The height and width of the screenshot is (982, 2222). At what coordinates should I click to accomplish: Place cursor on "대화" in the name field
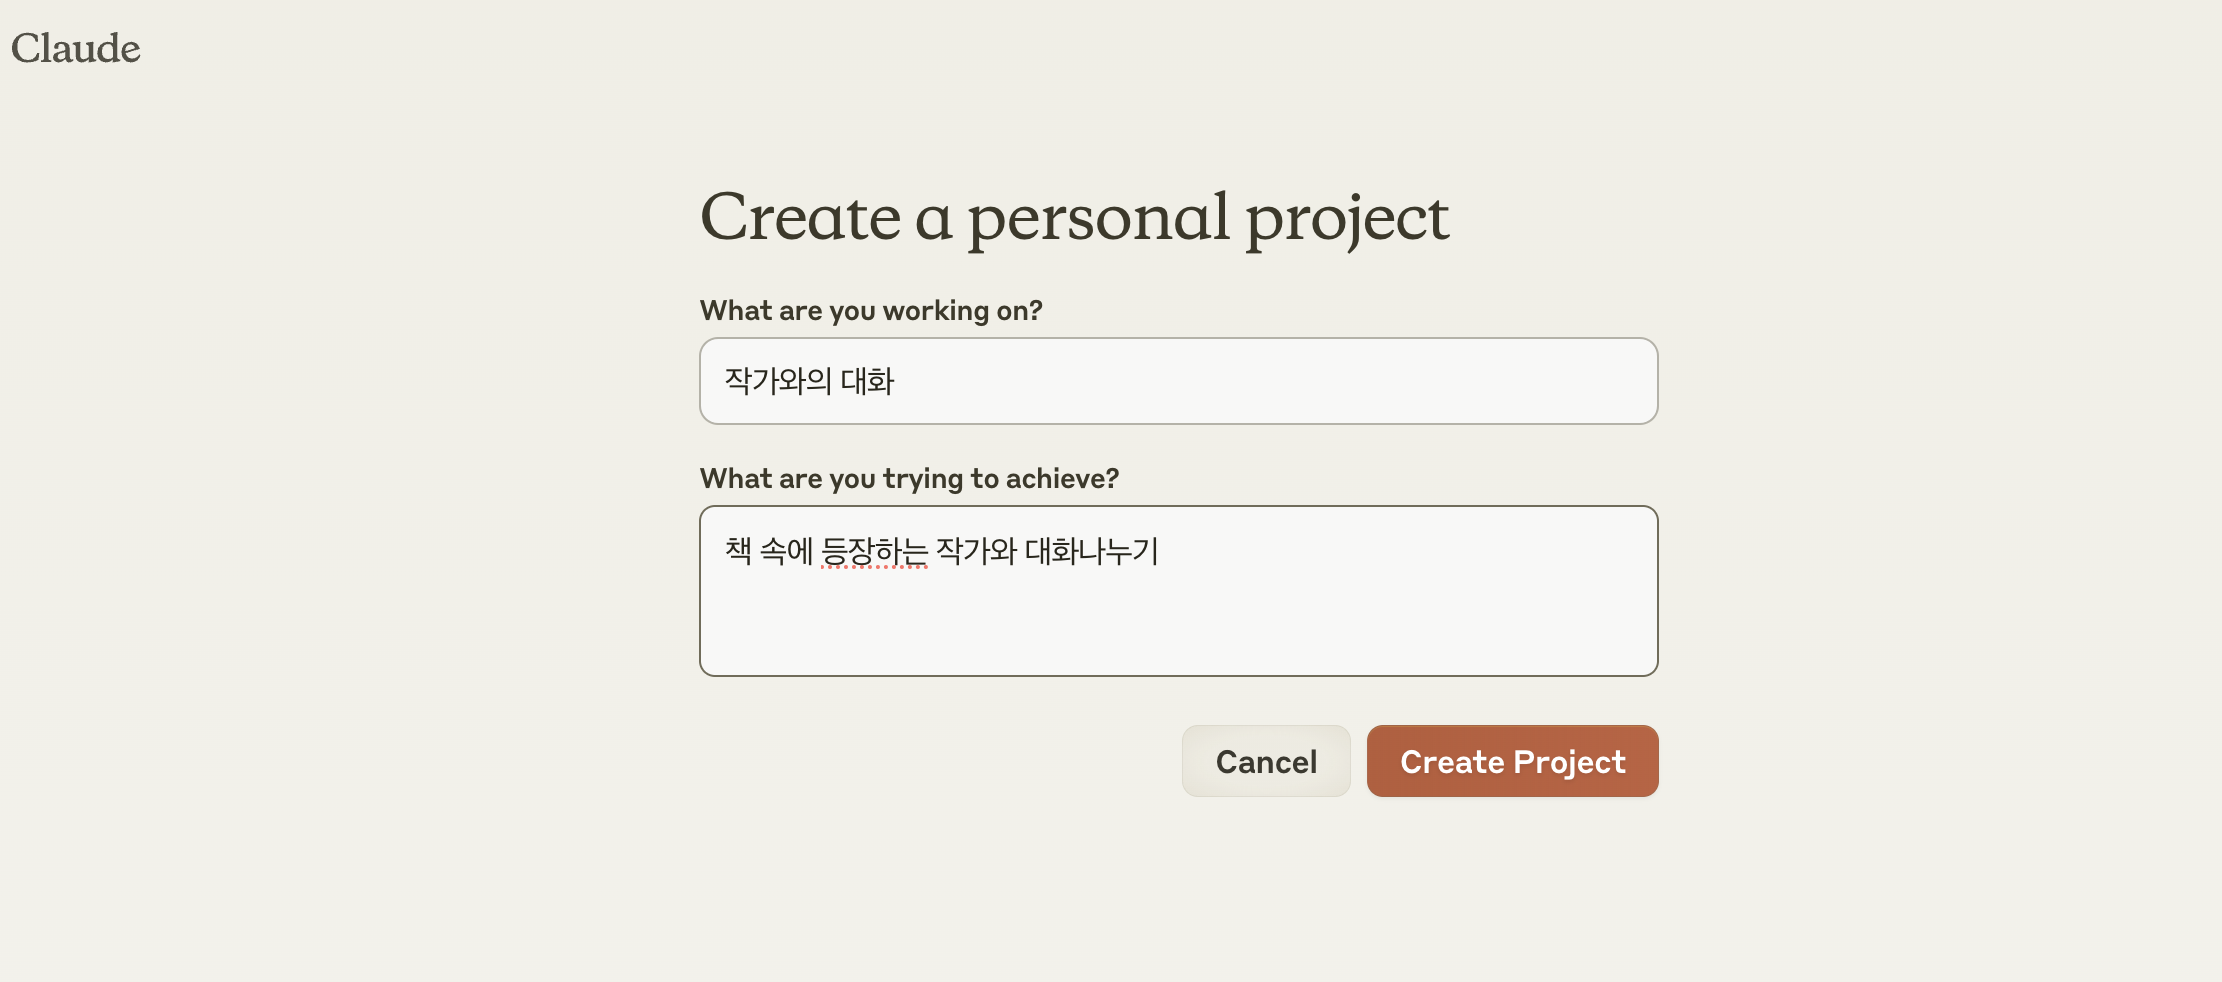tap(867, 381)
